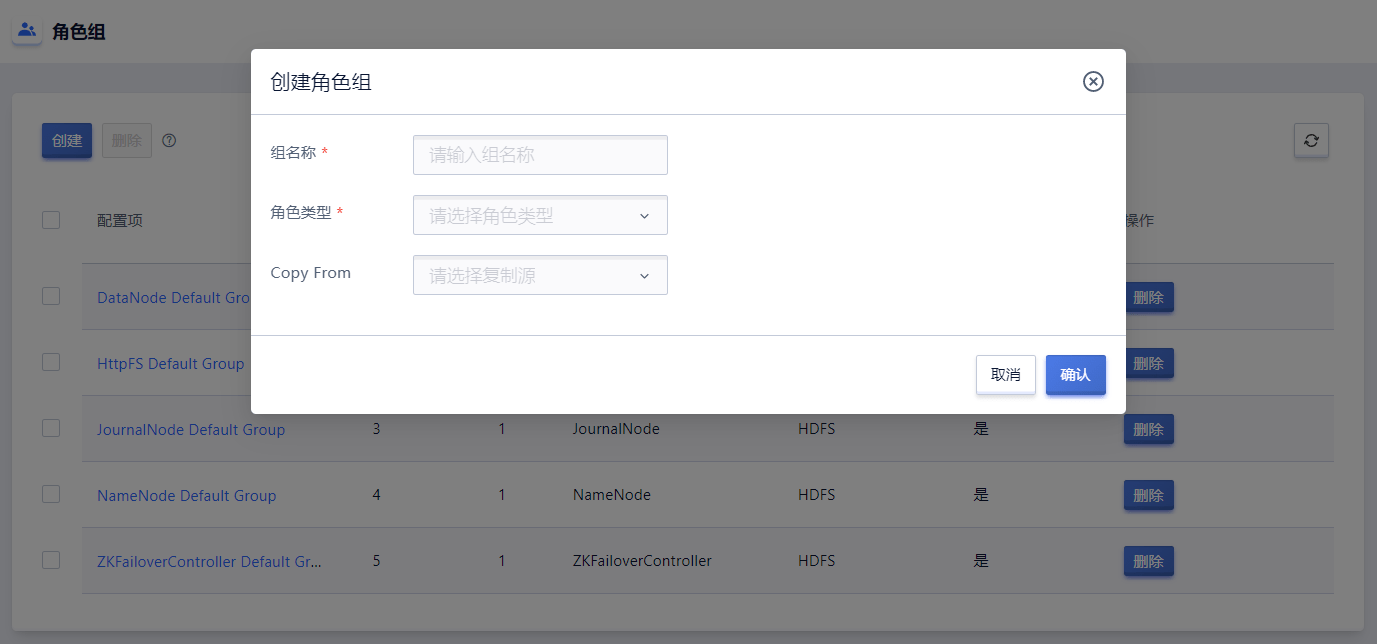
Task: Check the HttpFS Default Group row checkbox
Action: 51,362
